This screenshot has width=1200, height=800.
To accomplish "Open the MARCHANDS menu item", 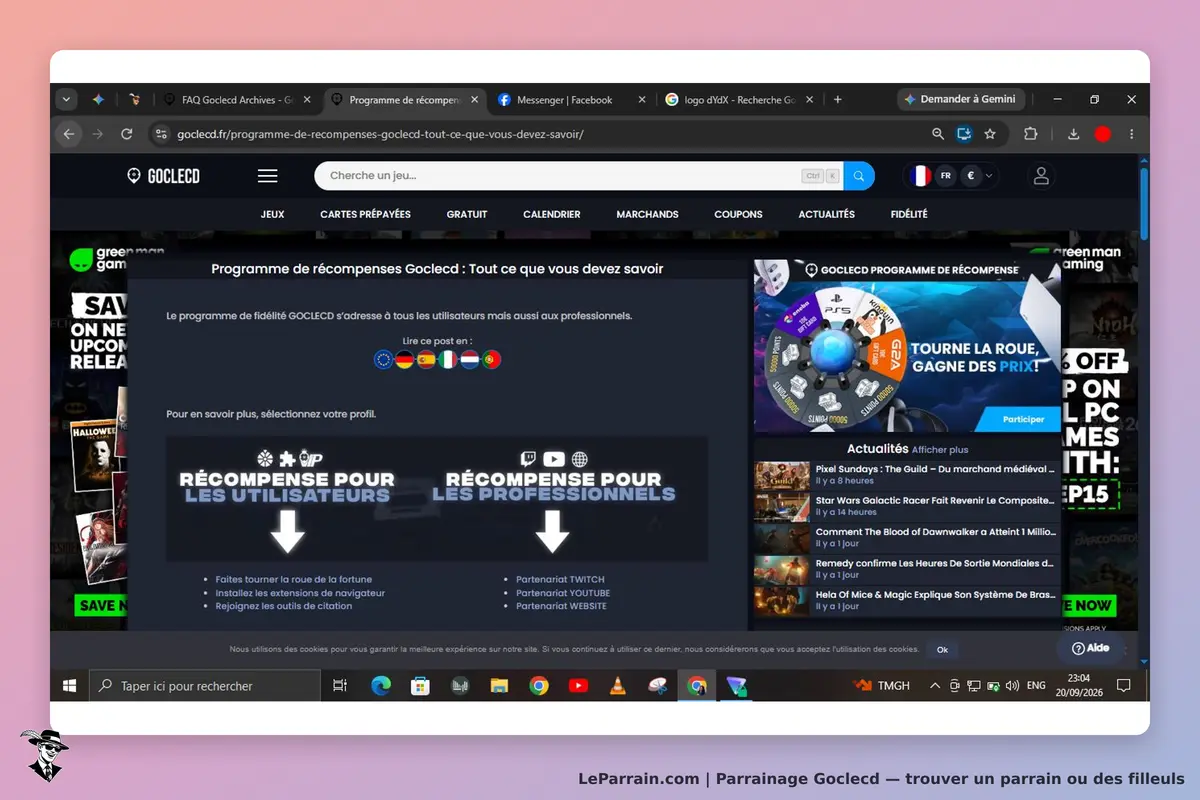I will tap(647, 214).
